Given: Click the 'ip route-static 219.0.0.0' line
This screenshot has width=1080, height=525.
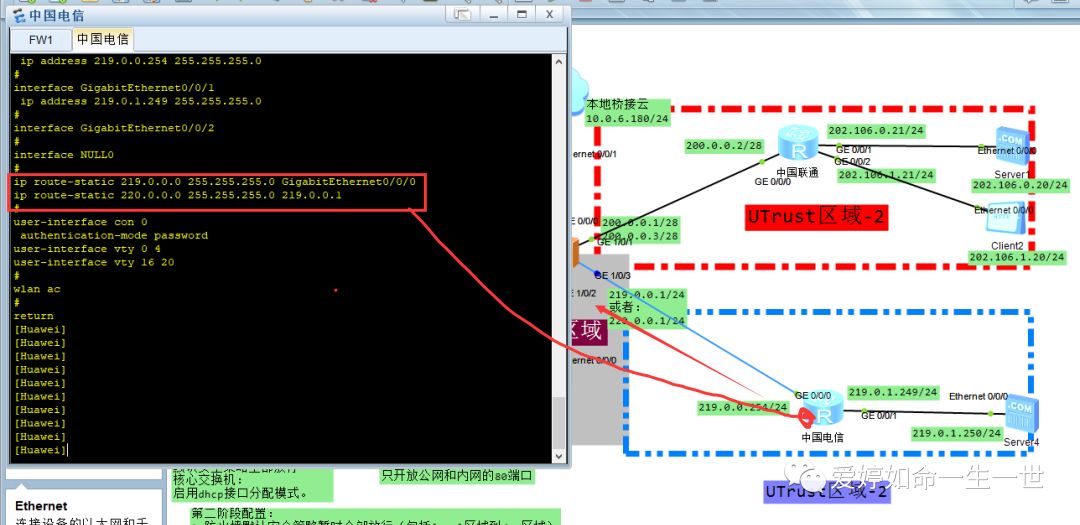Looking at the screenshot, I should [x=214, y=182].
